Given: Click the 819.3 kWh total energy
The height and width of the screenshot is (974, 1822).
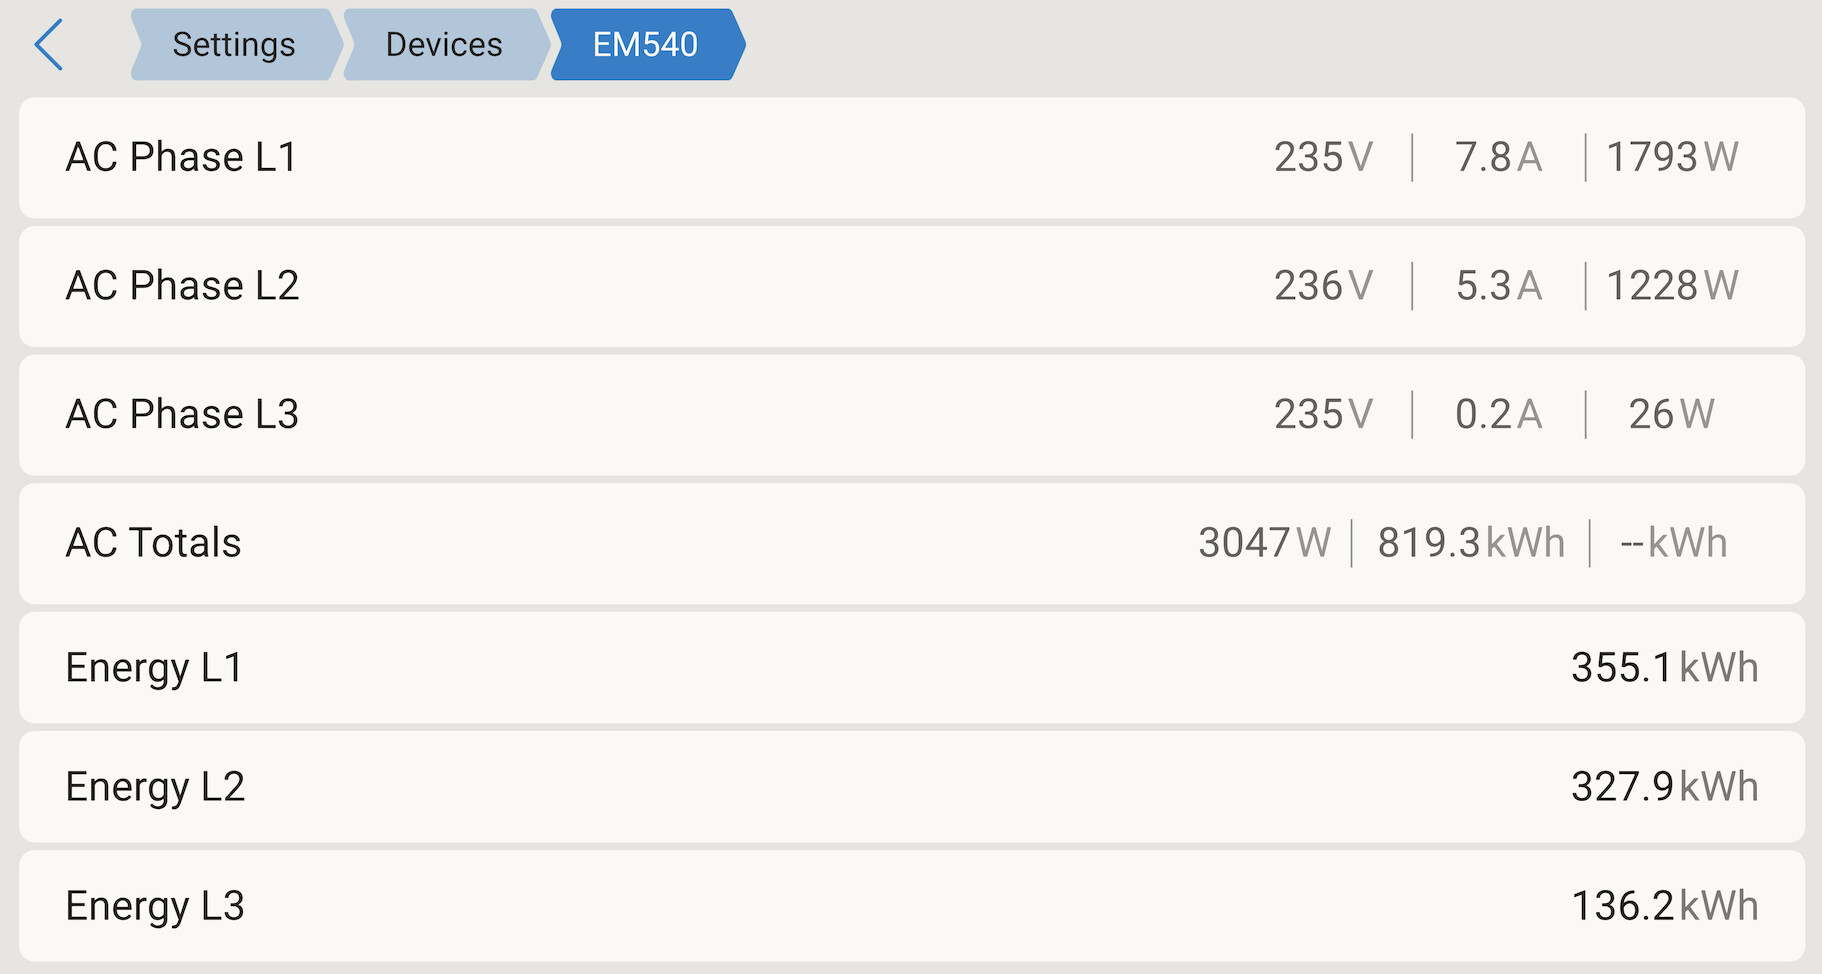Looking at the screenshot, I should coord(1471,543).
